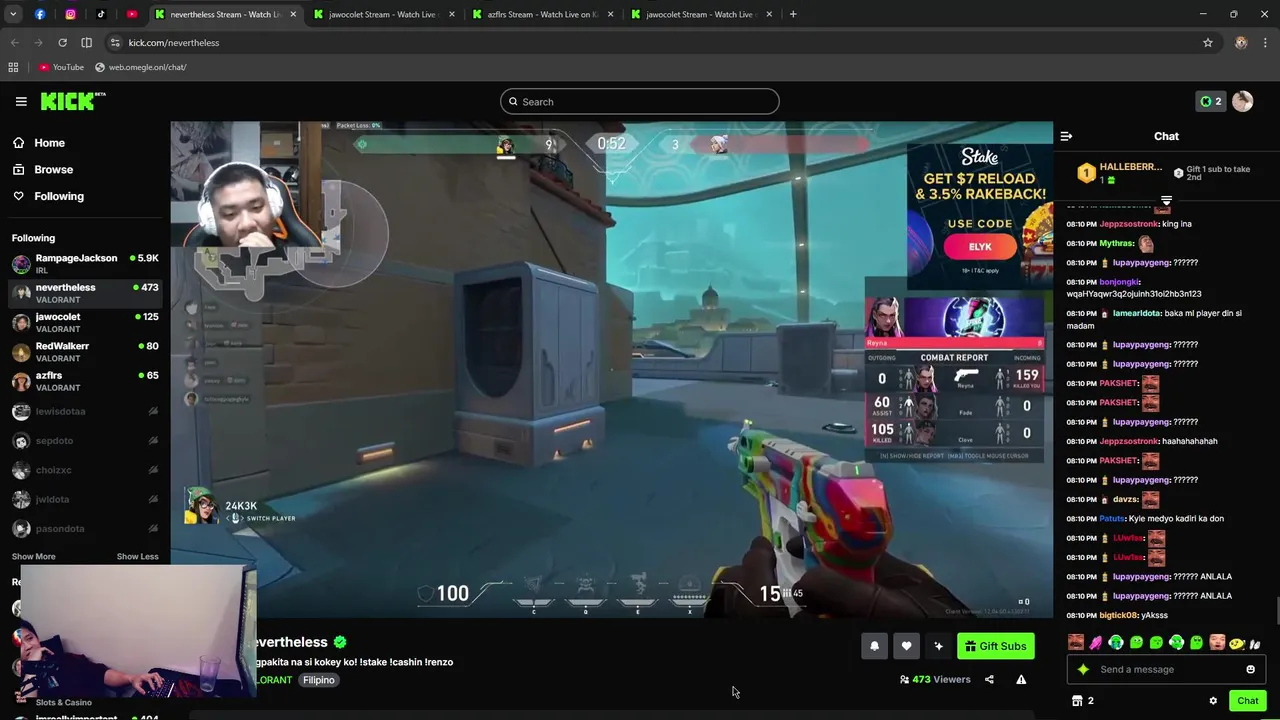Send message with green Chat button
1280x720 pixels.
click(x=1247, y=701)
